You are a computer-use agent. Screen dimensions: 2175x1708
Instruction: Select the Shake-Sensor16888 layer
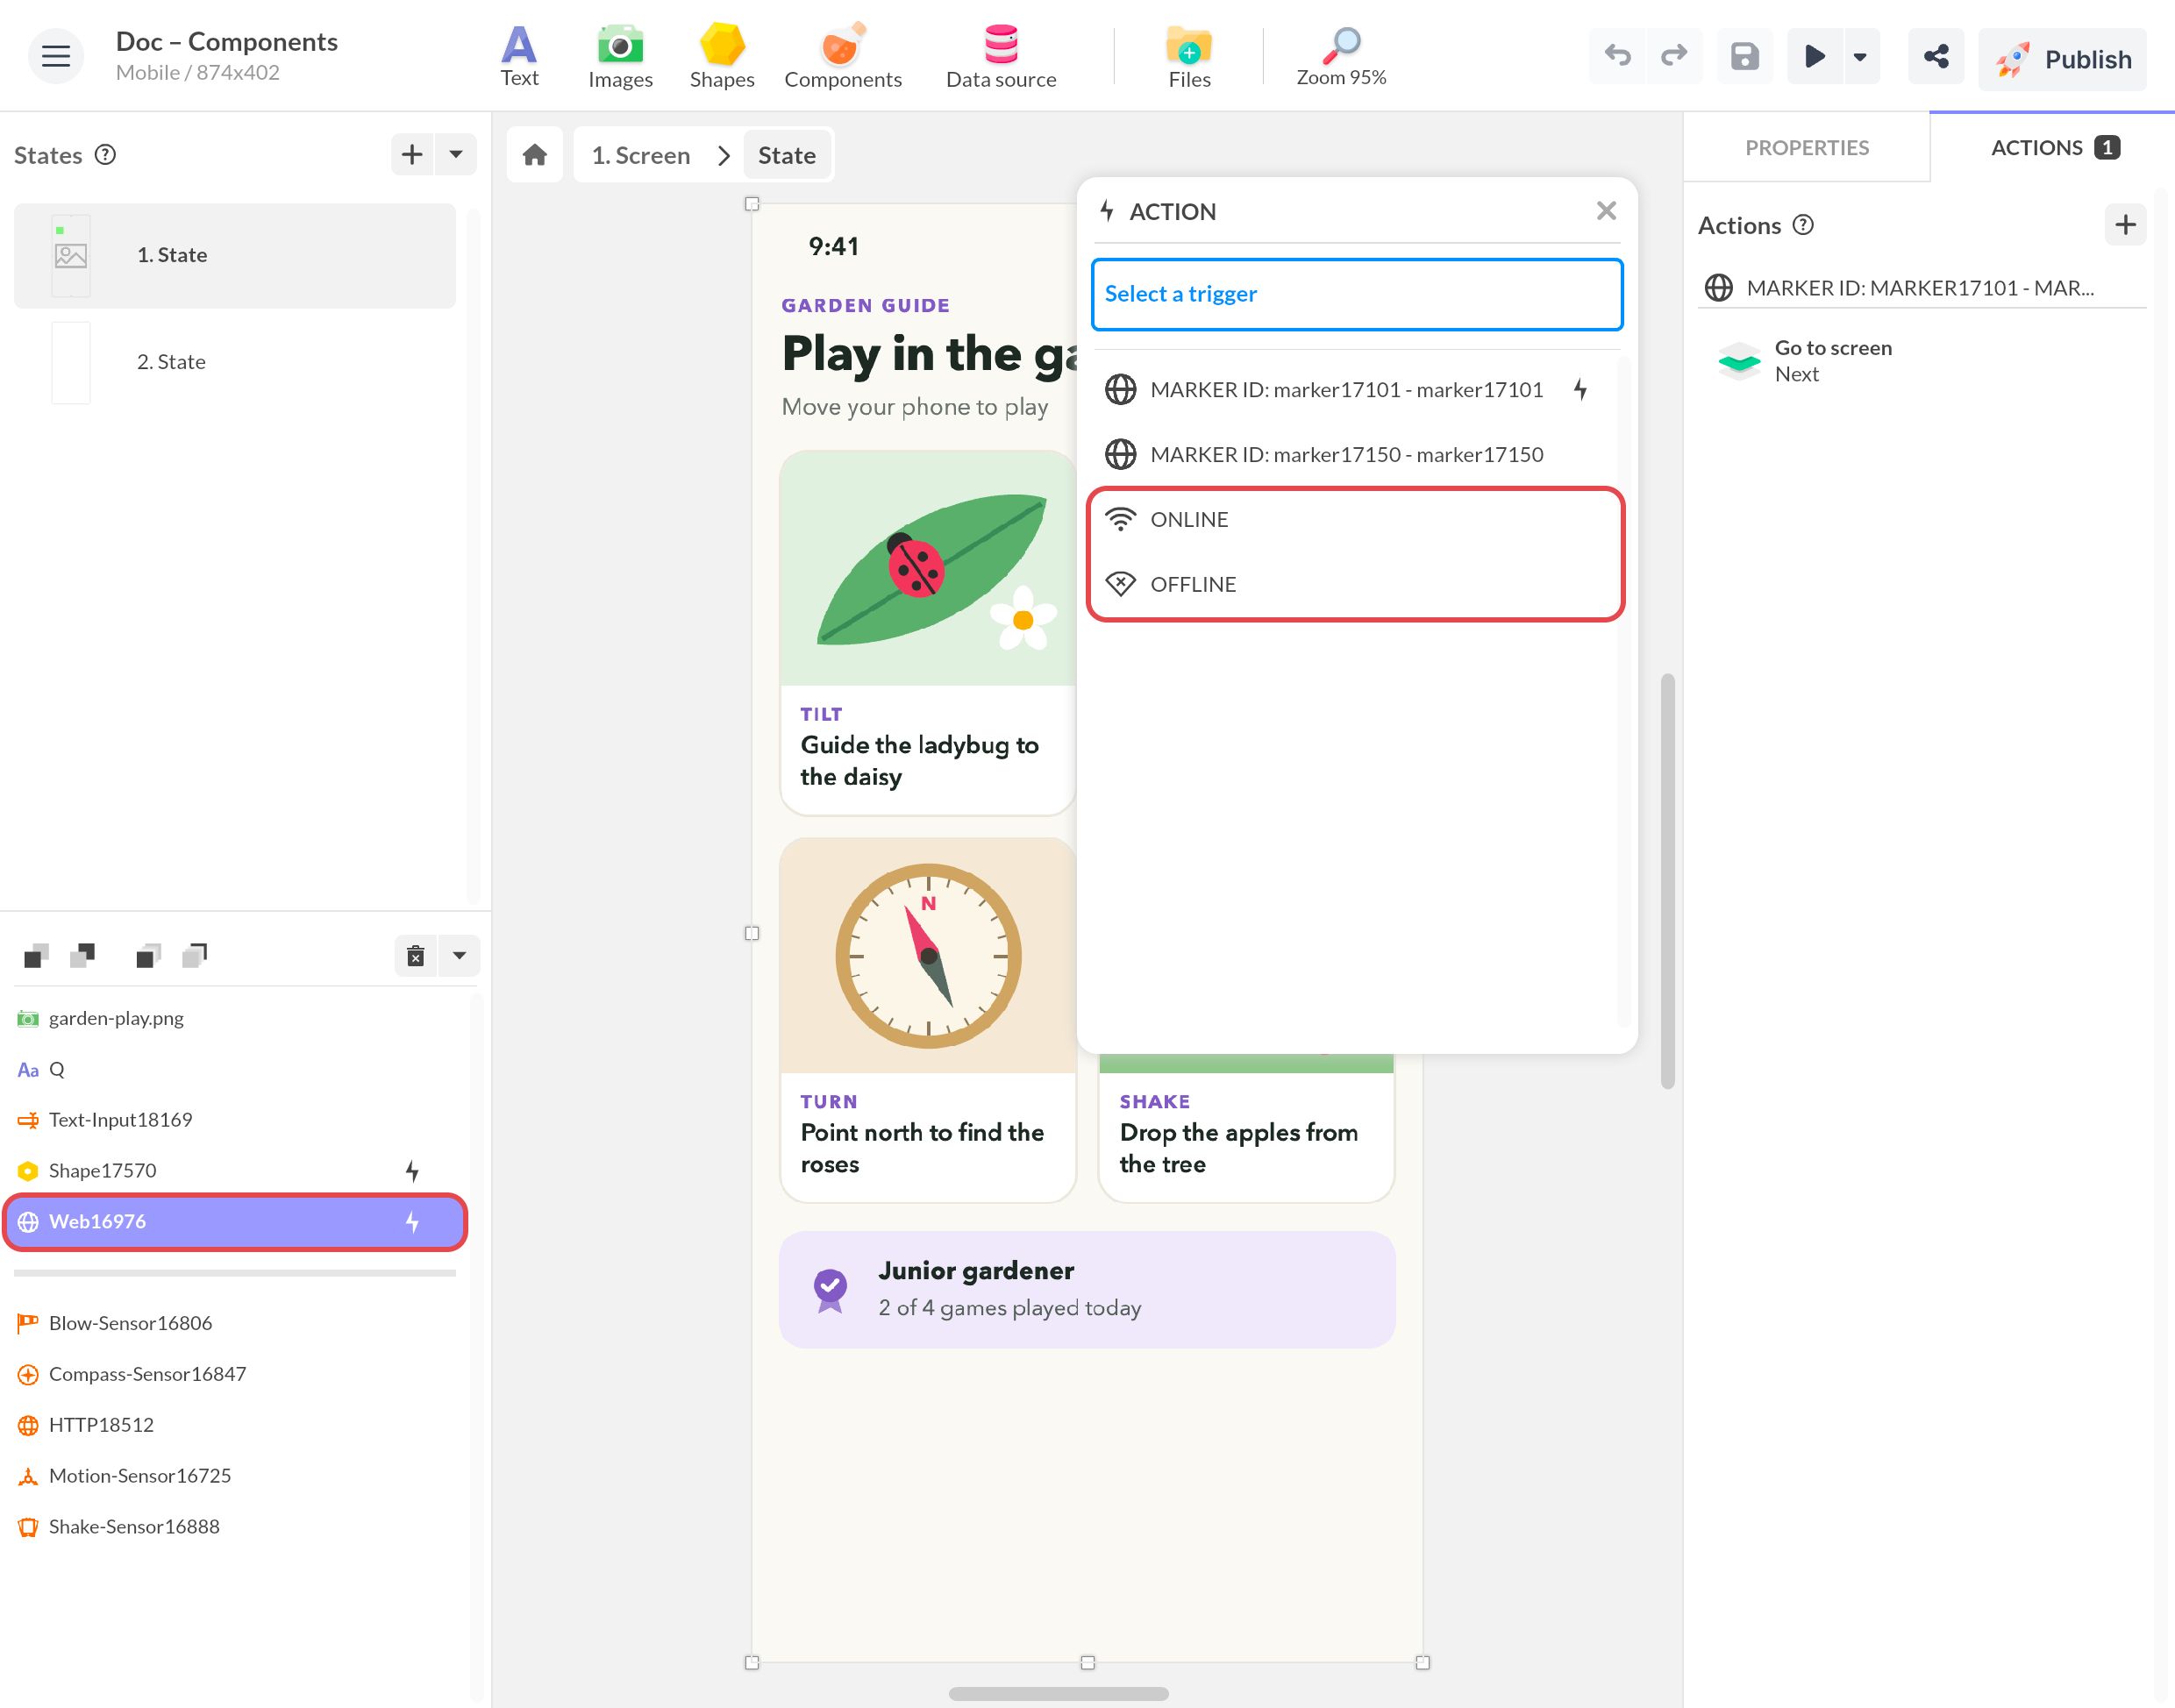[x=235, y=1526]
